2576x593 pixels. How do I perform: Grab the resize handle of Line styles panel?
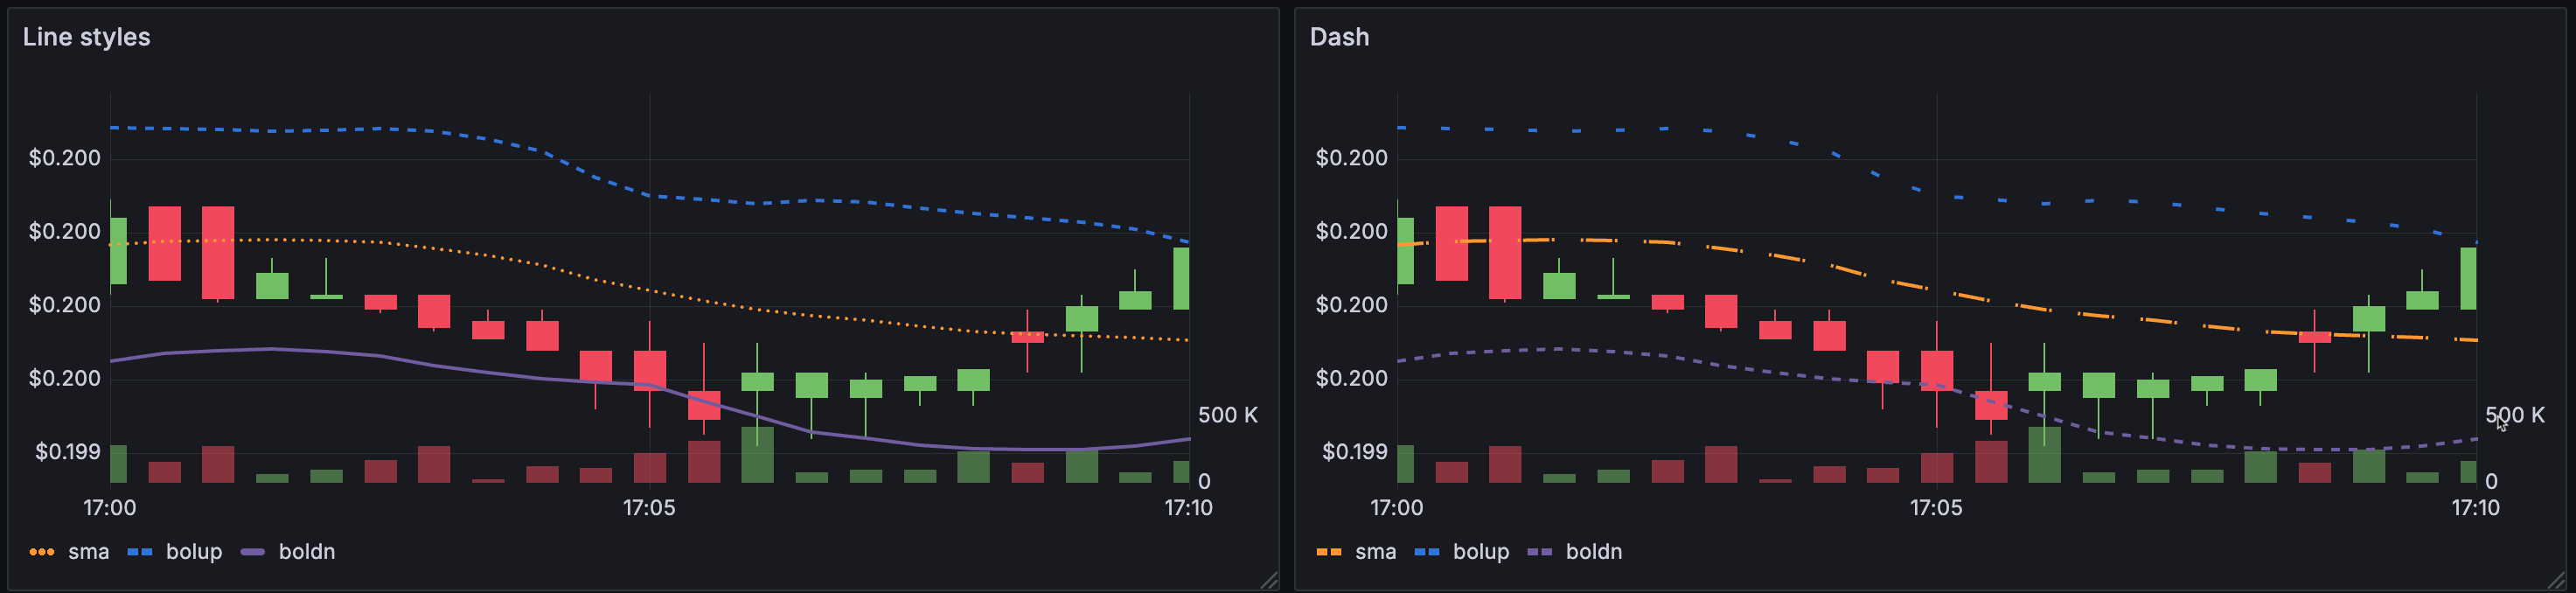coord(1269,580)
